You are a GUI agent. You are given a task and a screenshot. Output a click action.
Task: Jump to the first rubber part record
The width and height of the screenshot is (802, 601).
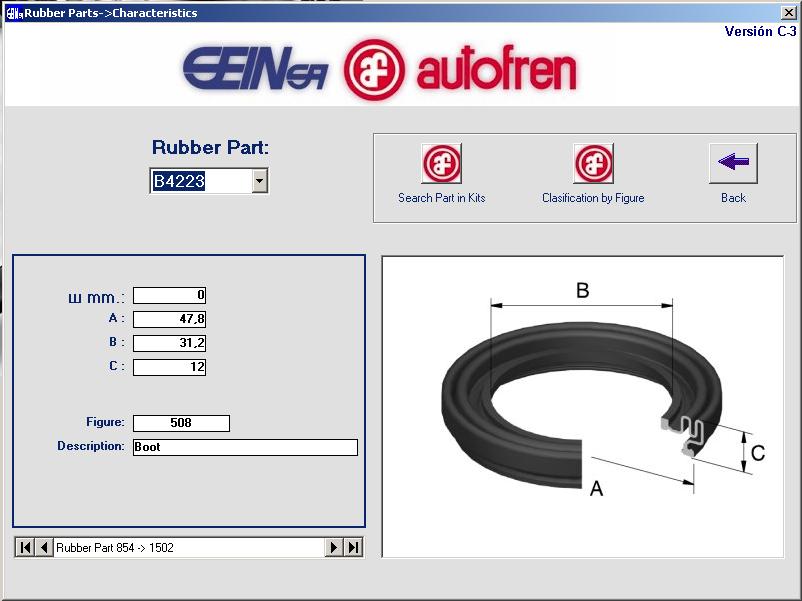(x=25, y=547)
